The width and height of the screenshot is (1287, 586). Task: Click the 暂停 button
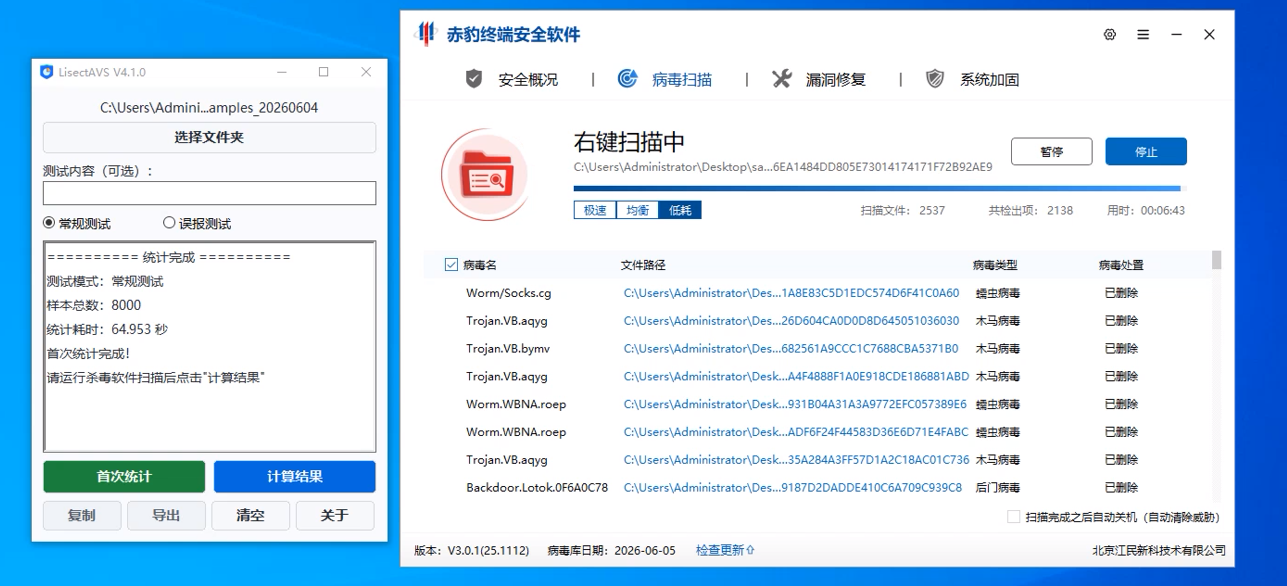1051,152
